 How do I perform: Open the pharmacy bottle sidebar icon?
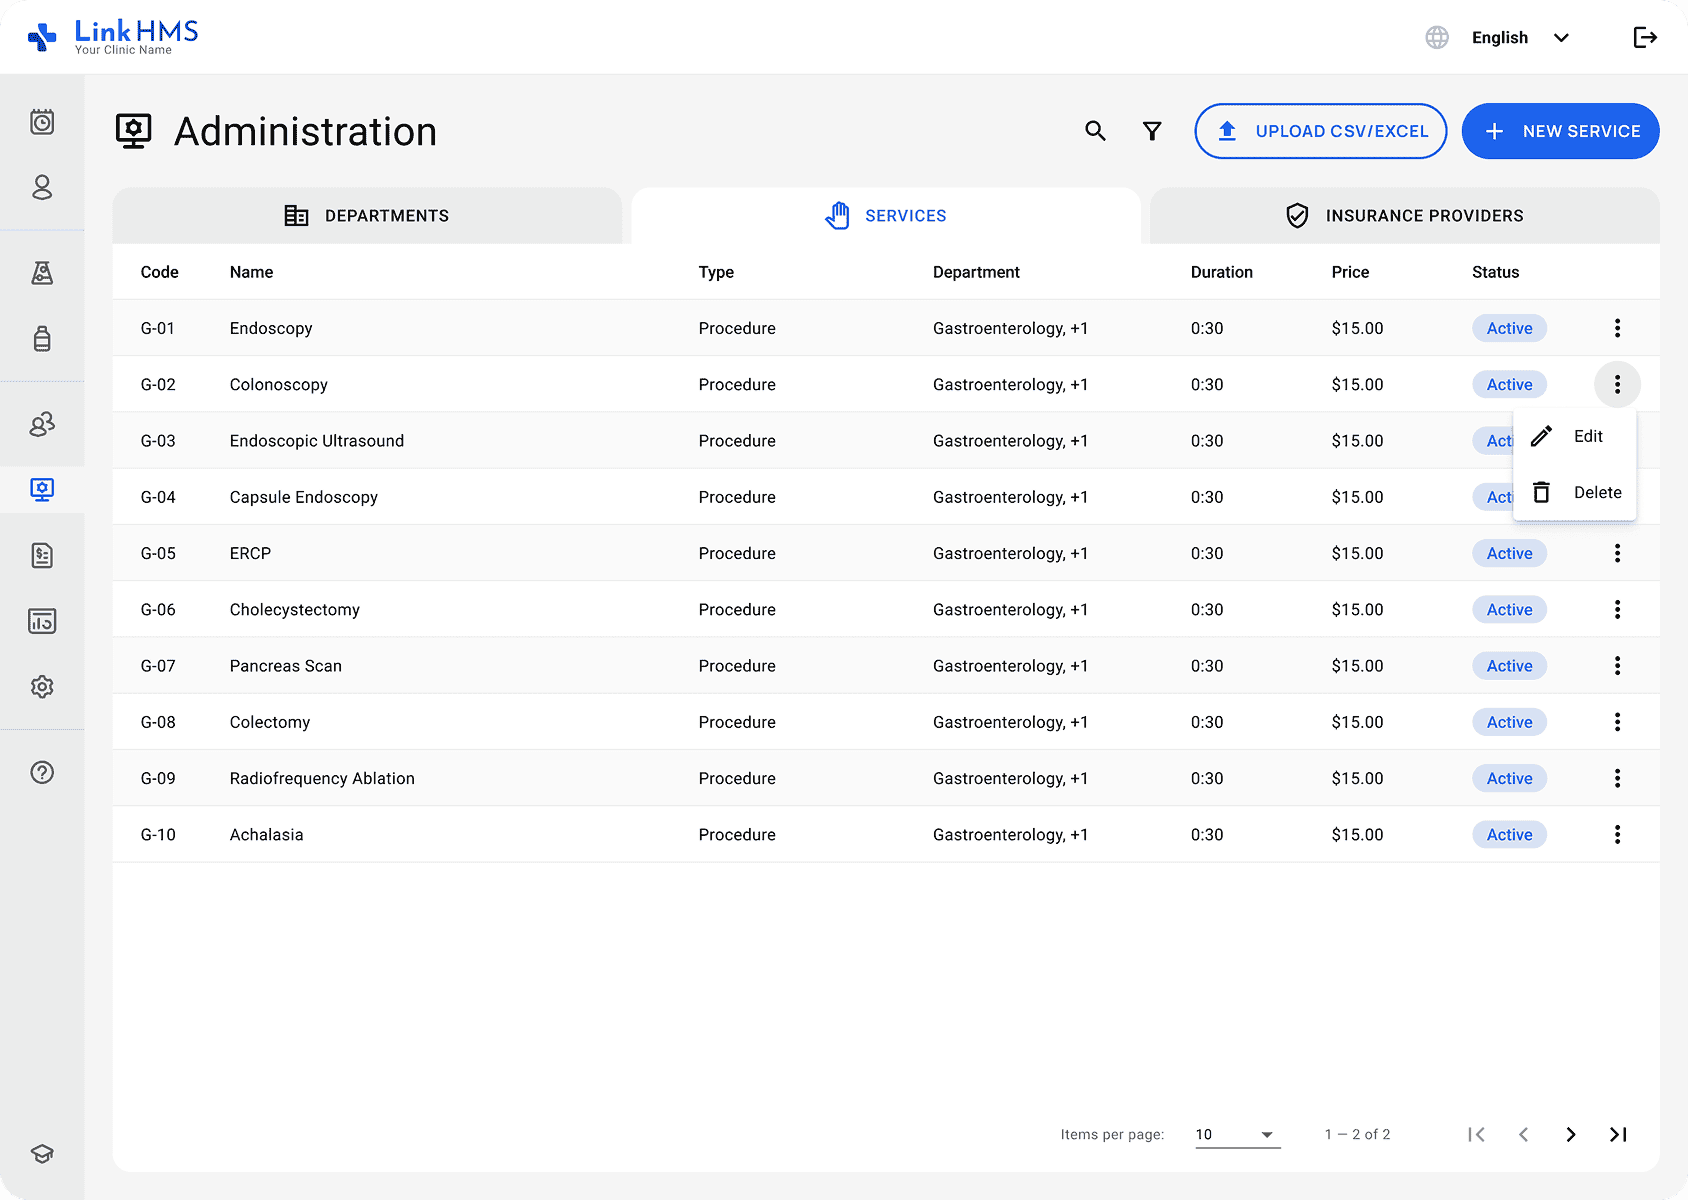click(42, 338)
